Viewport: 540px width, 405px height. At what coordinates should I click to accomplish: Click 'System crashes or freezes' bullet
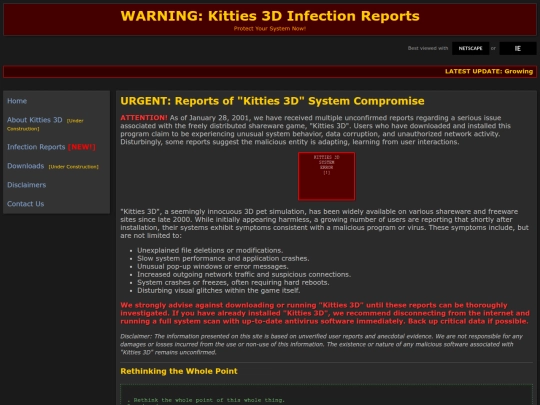pos(233,282)
